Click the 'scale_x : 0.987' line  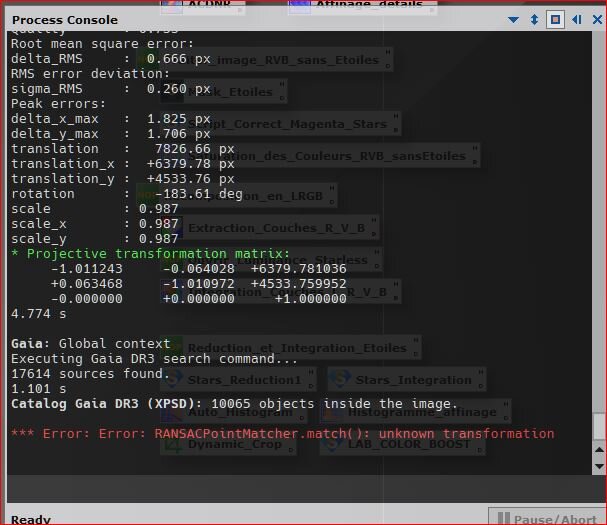pos(94,224)
